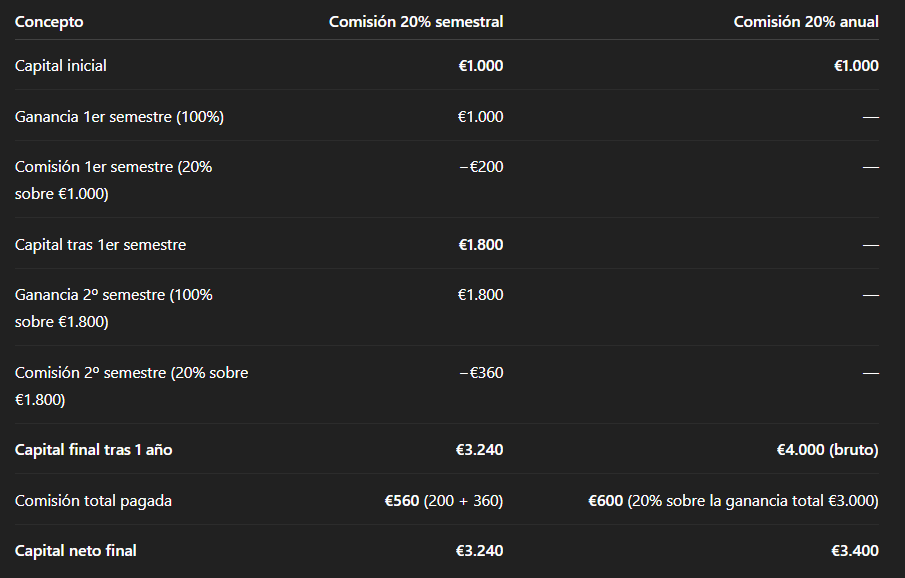Viewport: 905px width, 578px height.
Task: Click Capital tras 1er semestre label
Action: tap(100, 245)
